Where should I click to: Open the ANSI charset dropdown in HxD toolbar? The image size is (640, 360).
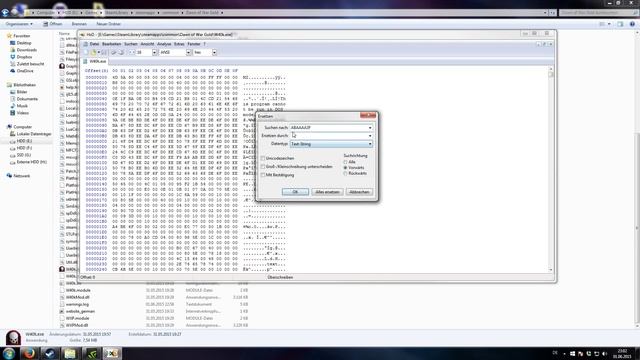click(x=188, y=52)
